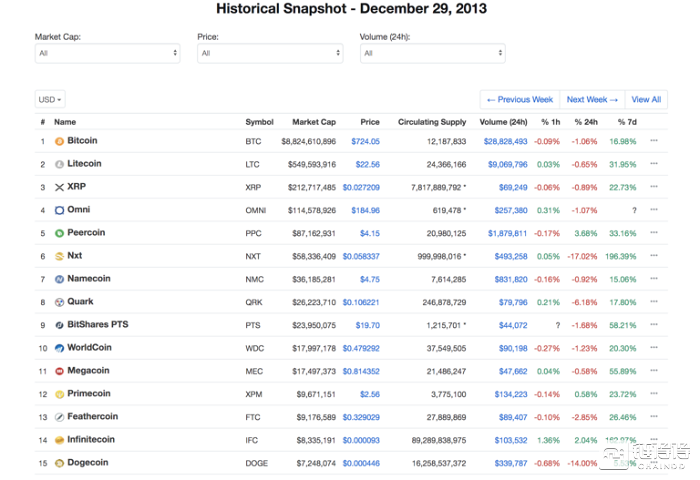The image size is (700, 480).
Task: Open the Primecoin name link
Action: (89, 394)
